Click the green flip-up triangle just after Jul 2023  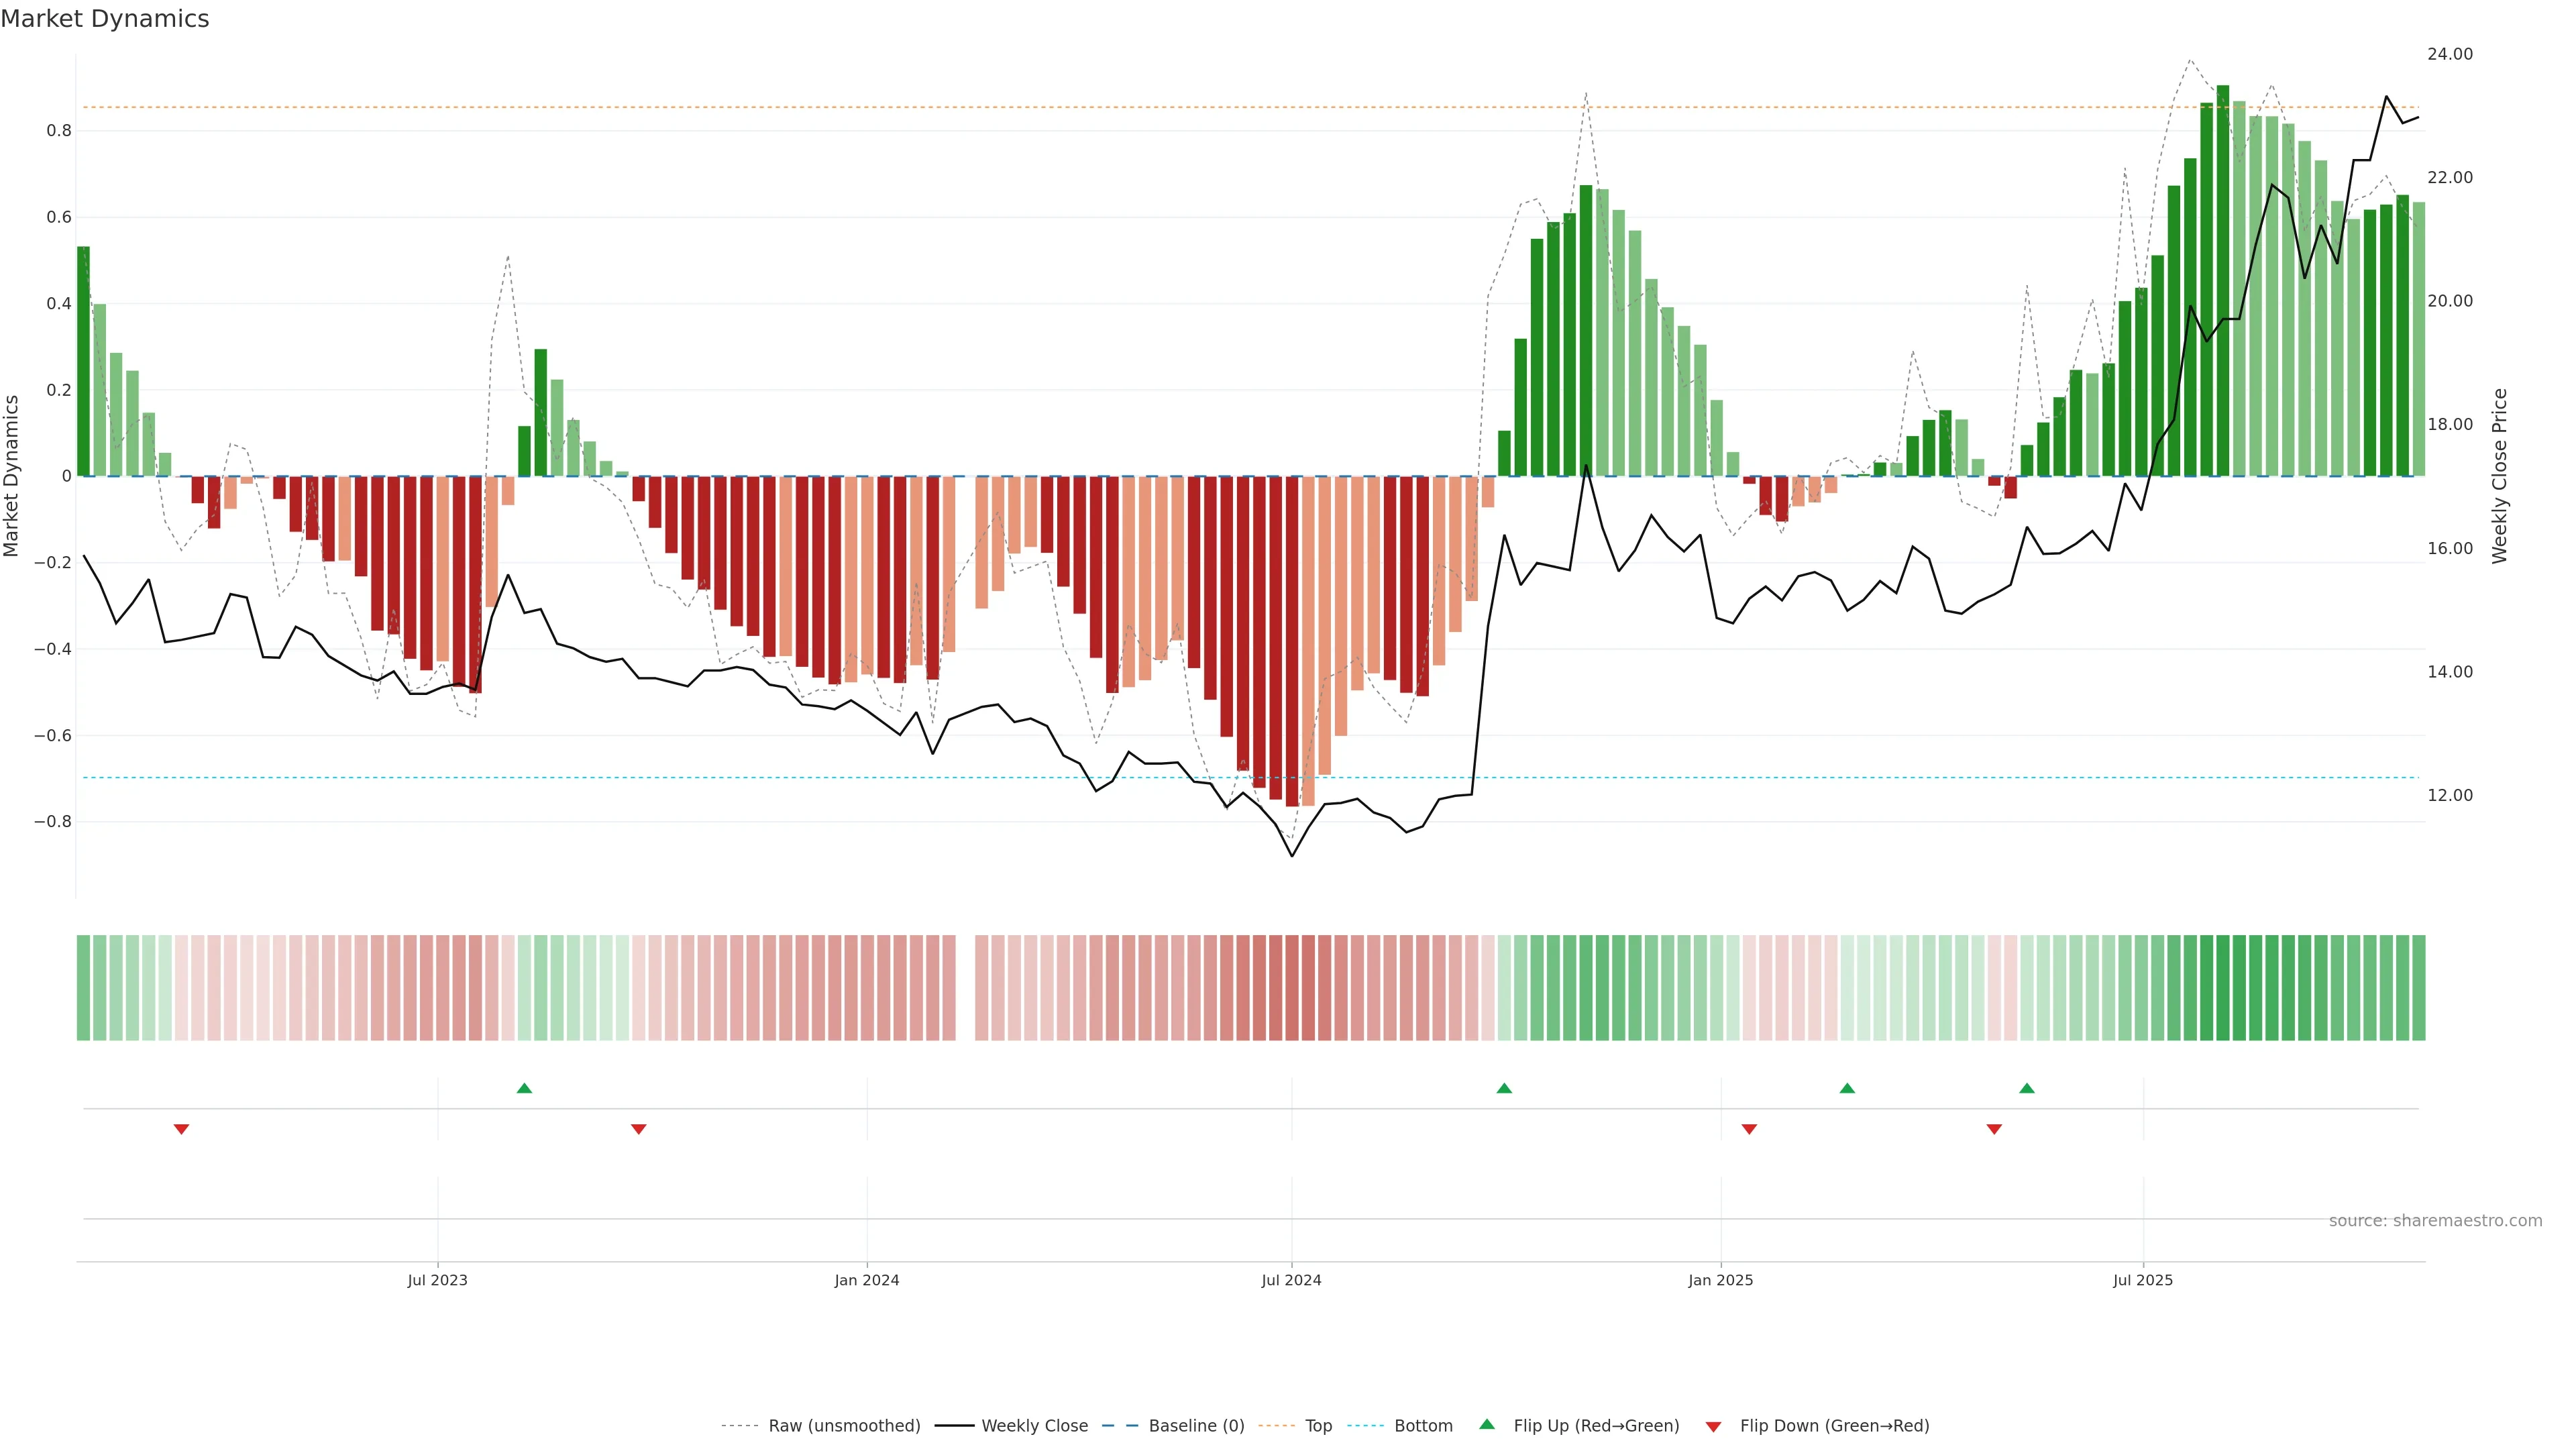[x=524, y=1088]
